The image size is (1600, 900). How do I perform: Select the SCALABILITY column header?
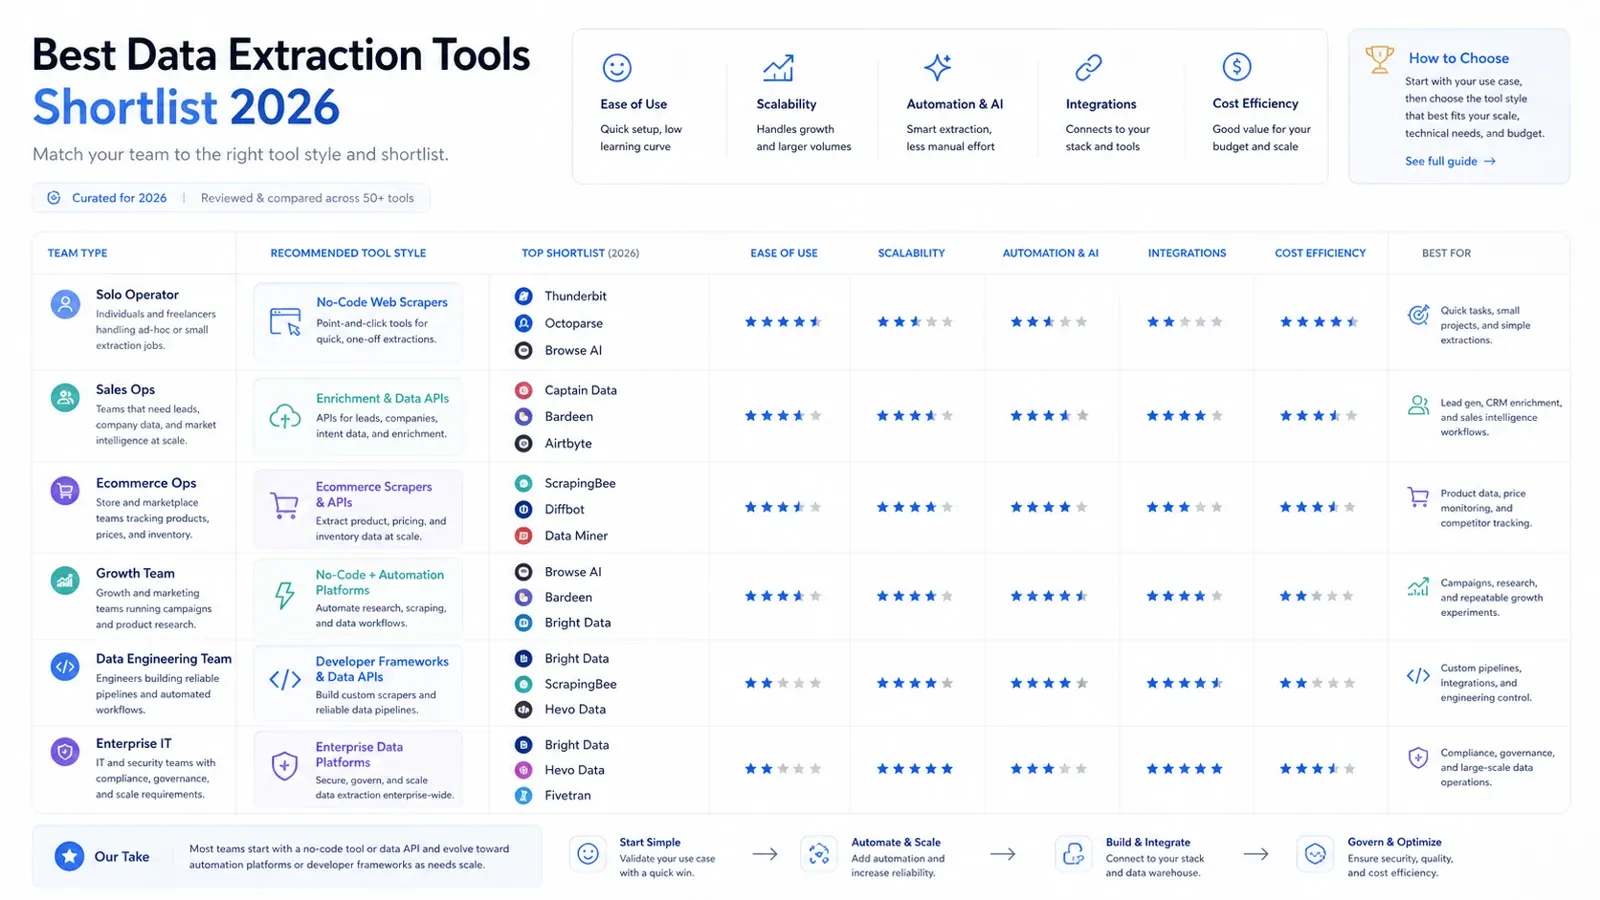[911, 253]
